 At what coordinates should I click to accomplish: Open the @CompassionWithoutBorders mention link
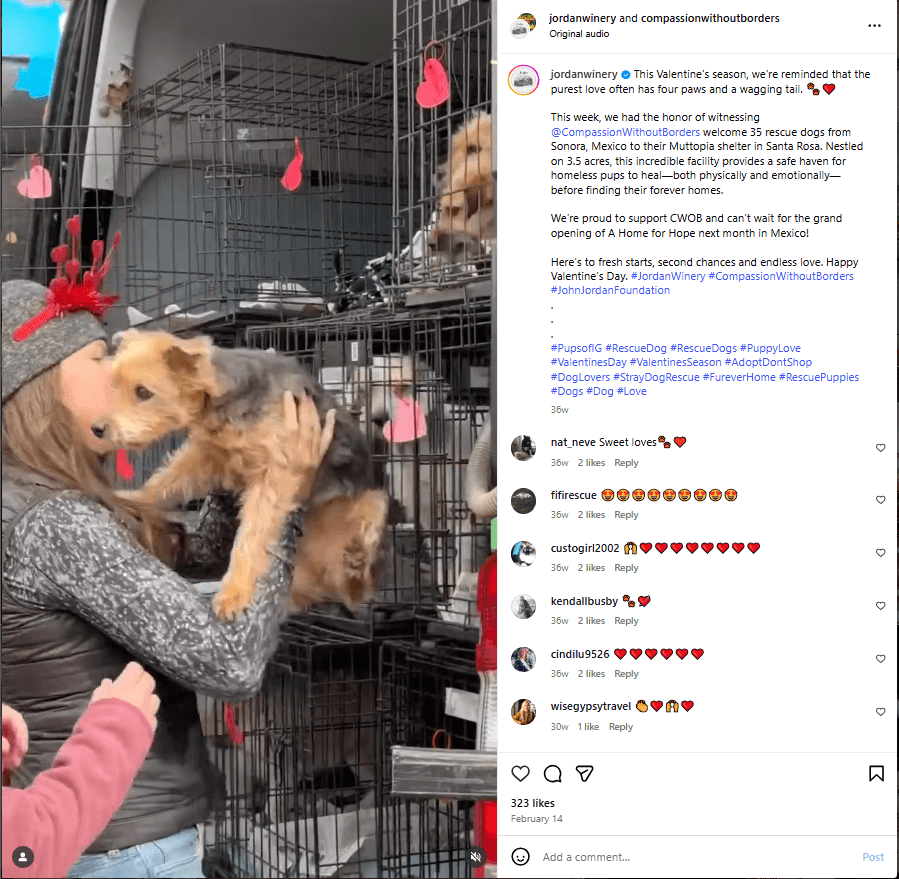click(x=625, y=132)
